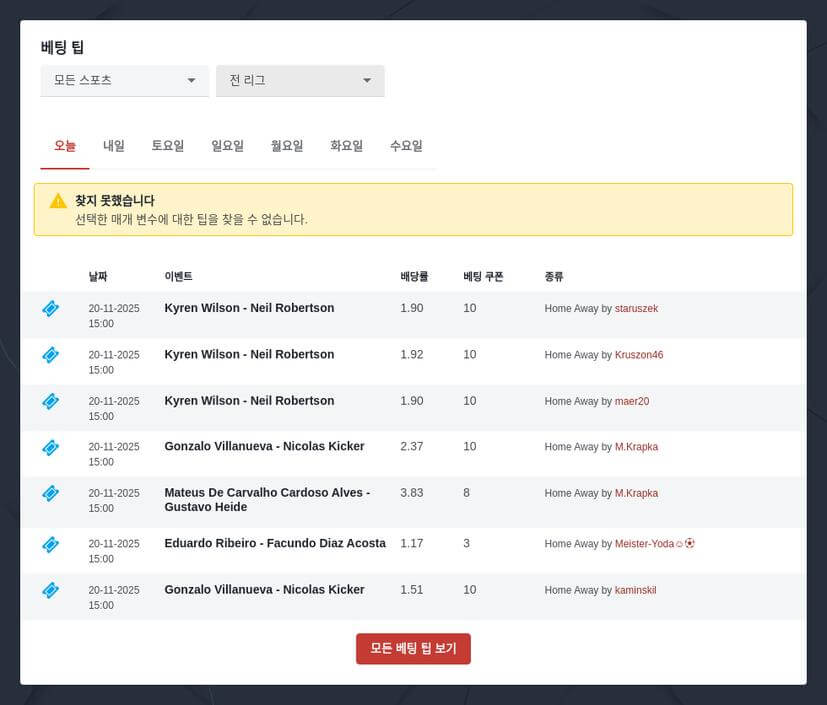Screen dimensions: 827x705
Task: Switch to the 내일 tab
Action: 114,146
